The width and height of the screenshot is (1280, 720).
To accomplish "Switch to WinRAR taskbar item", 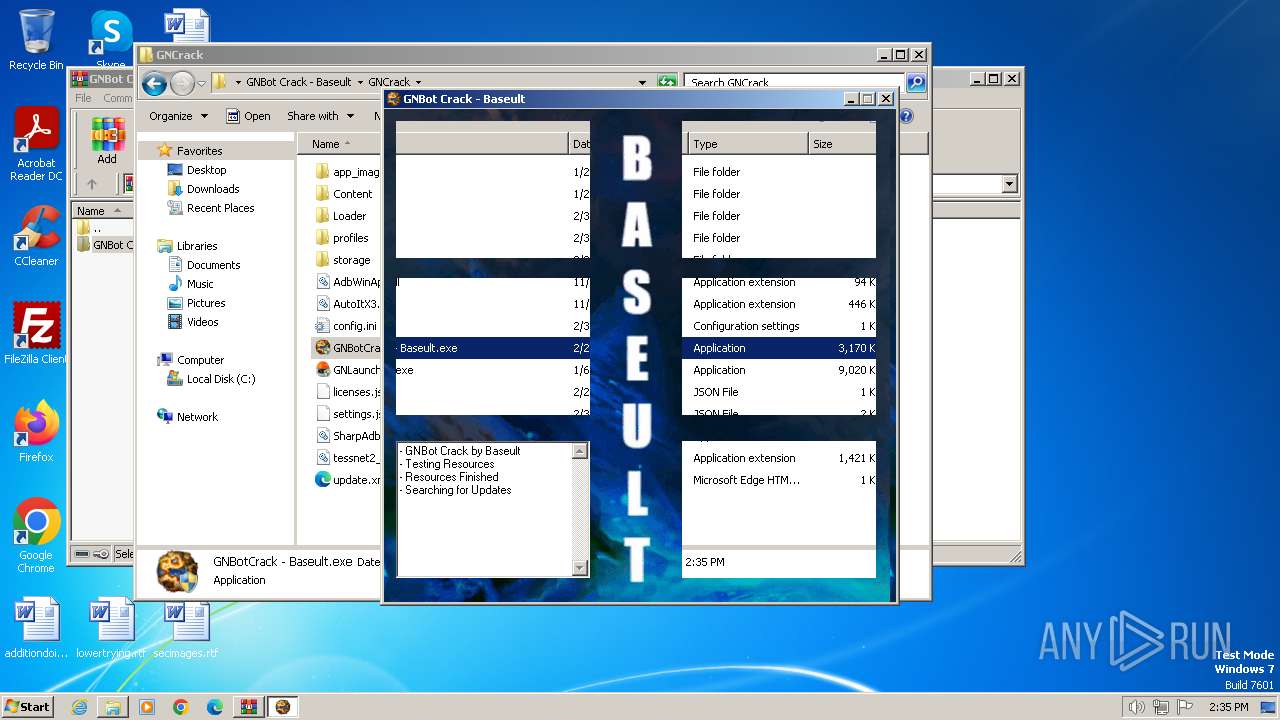I will pos(249,707).
